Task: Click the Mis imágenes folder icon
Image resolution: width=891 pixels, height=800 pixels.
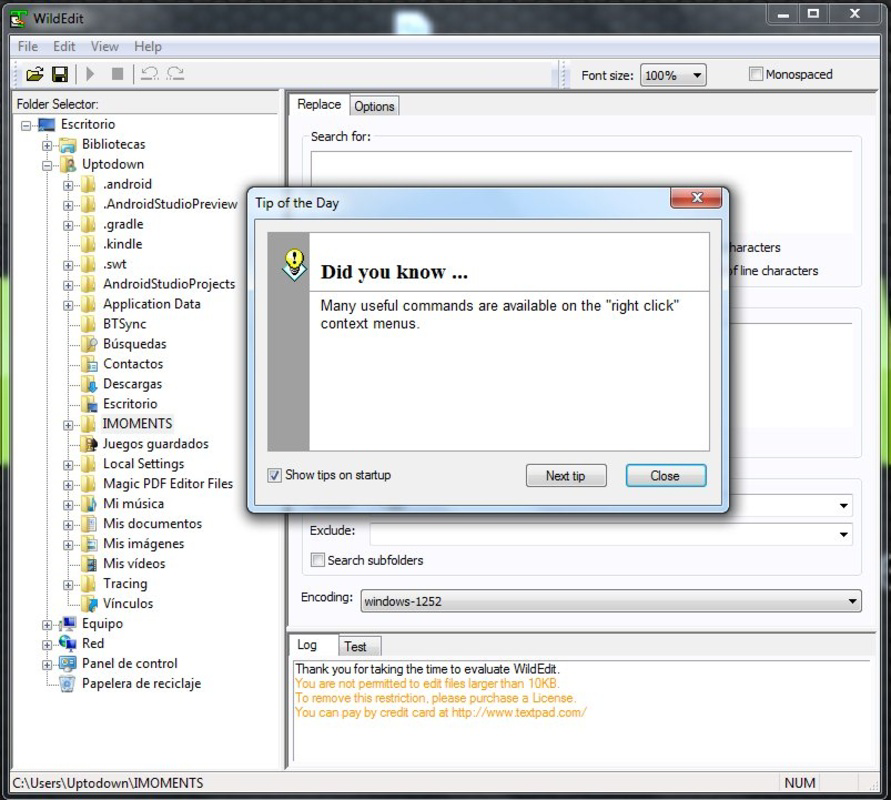Action: (x=89, y=544)
